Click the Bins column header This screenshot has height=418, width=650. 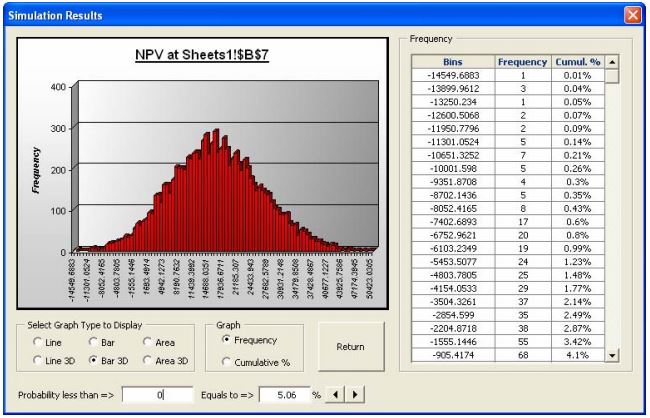click(x=453, y=62)
